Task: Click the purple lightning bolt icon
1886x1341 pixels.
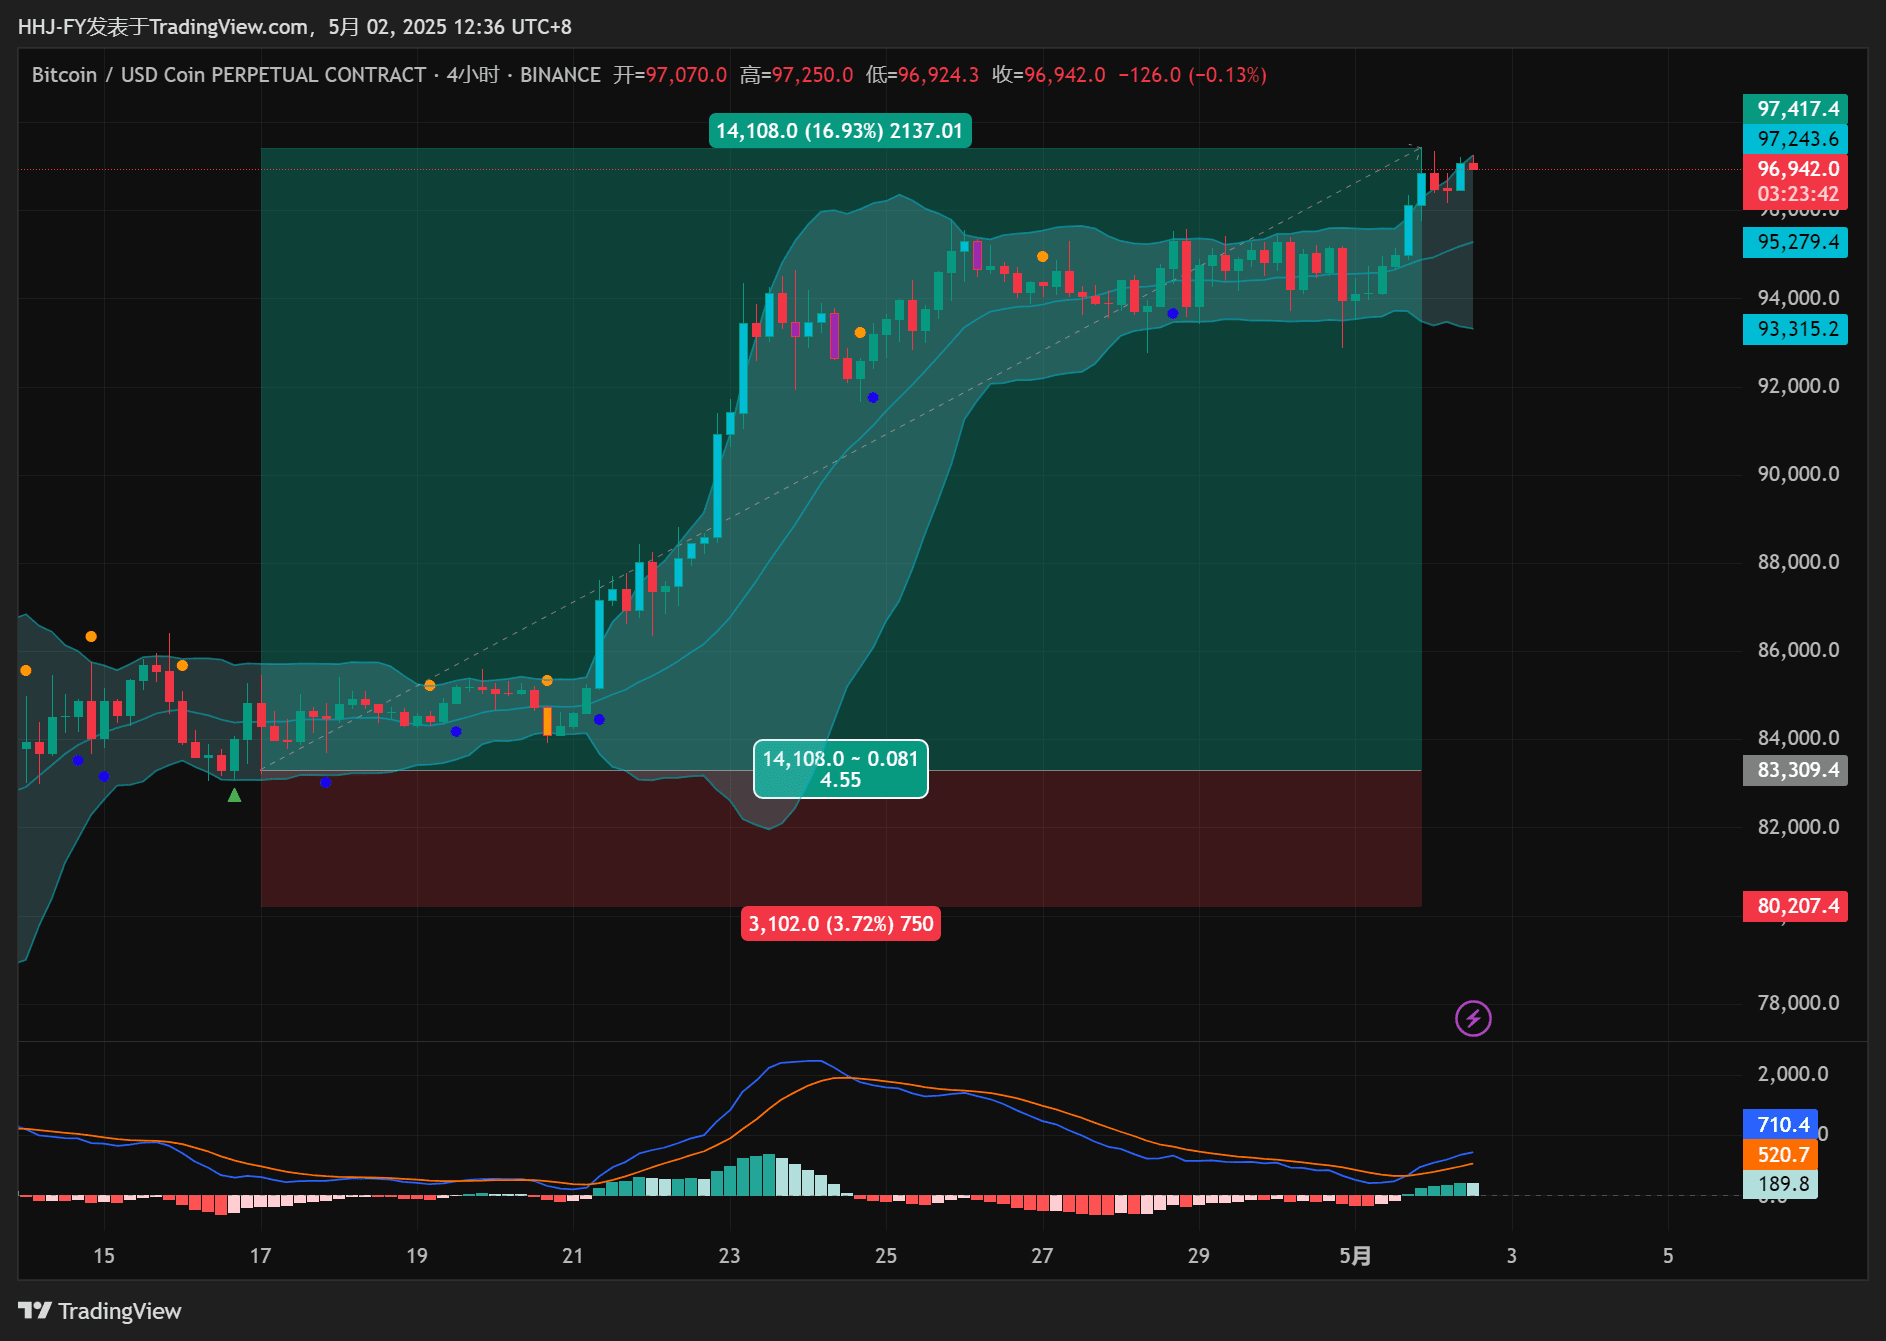Action: (x=1473, y=1018)
